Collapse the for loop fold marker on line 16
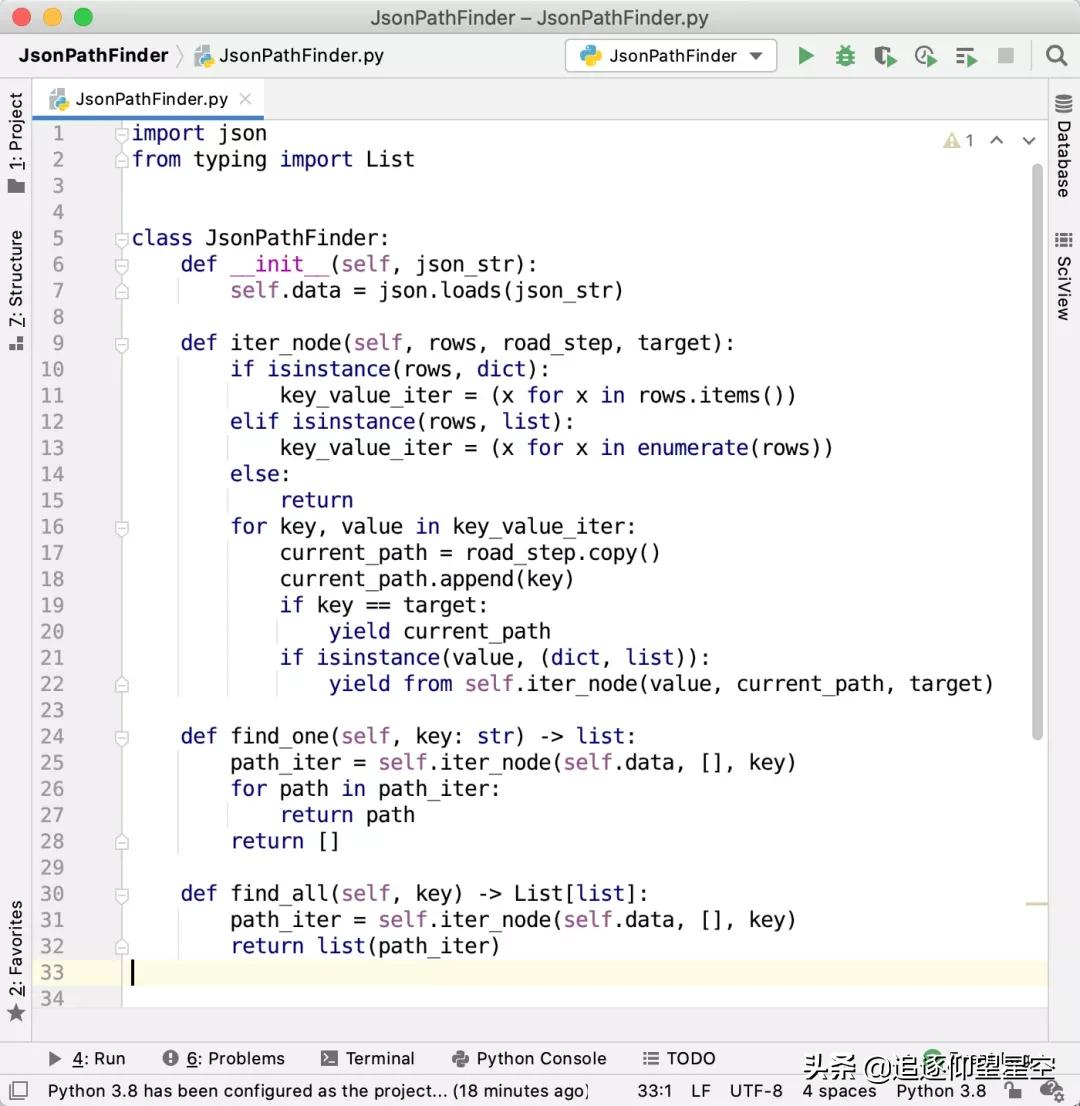Viewport: 1080px width, 1106px height. [x=121, y=528]
